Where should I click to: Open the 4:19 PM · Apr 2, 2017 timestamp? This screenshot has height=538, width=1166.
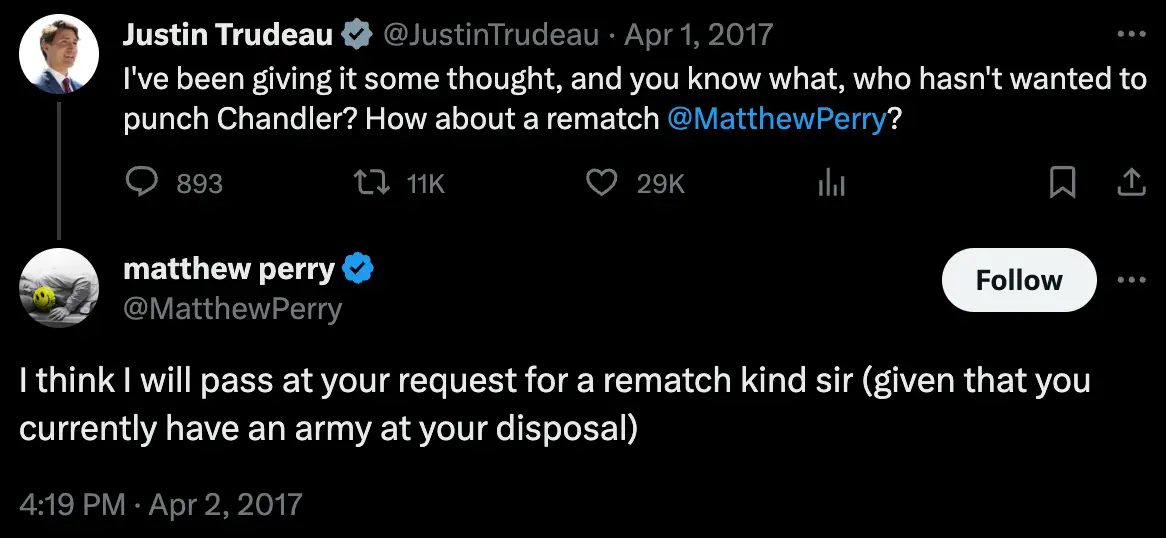click(x=160, y=503)
